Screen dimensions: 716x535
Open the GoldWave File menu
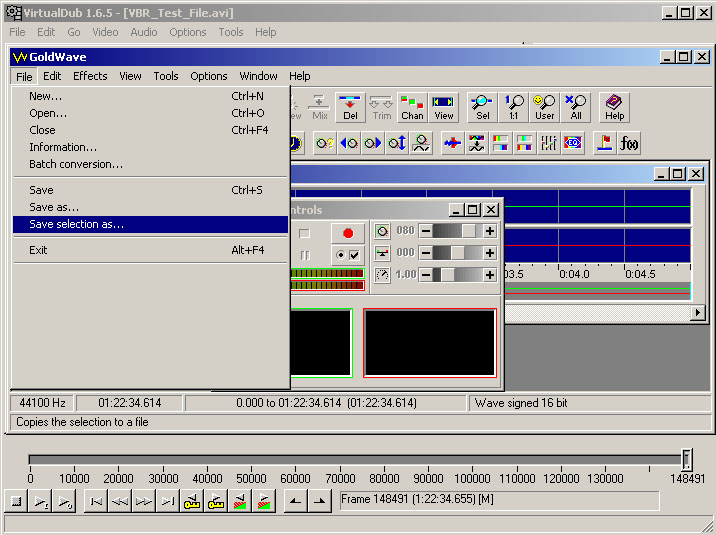[24, 76]
